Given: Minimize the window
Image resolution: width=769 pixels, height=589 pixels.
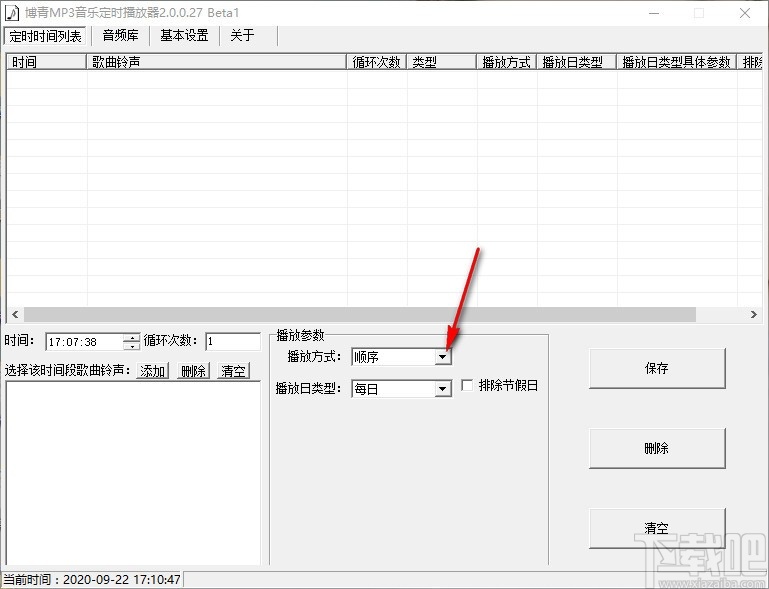Looking at the screenshot, I should click(654, 13).
